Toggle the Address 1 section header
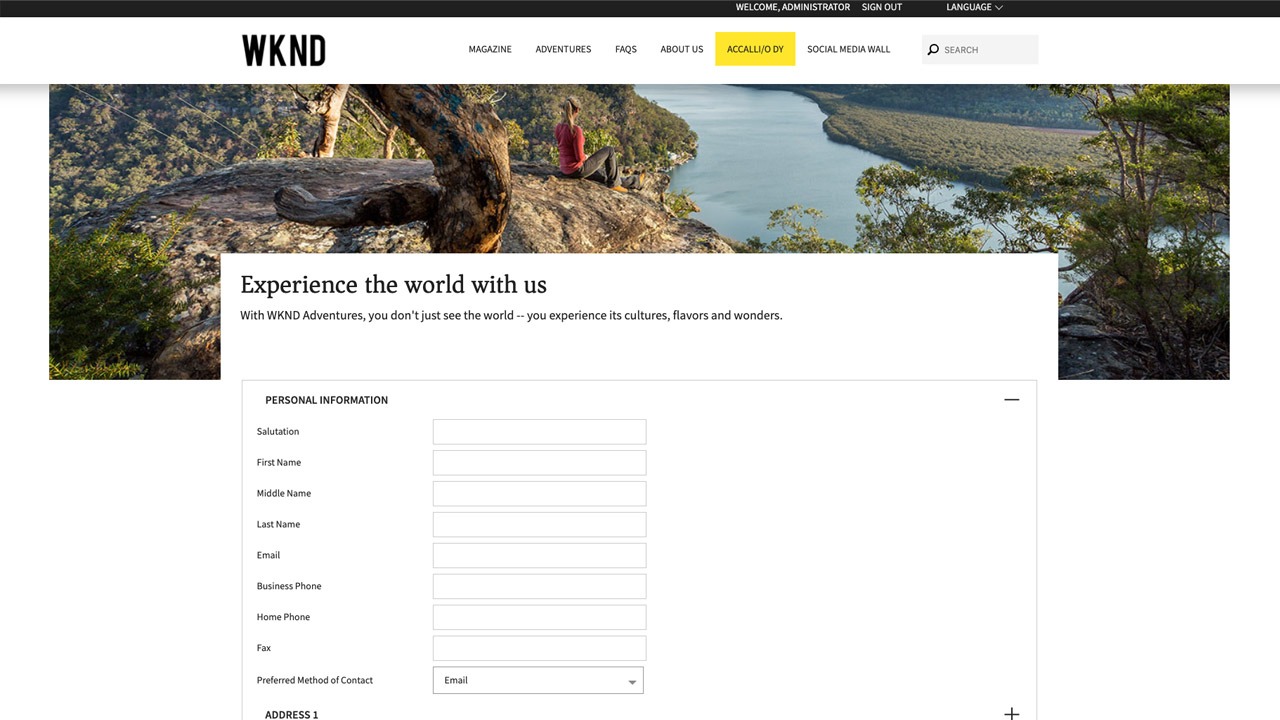The height and width of the screenshot is (720, 1280). click(x=292, y=714)
